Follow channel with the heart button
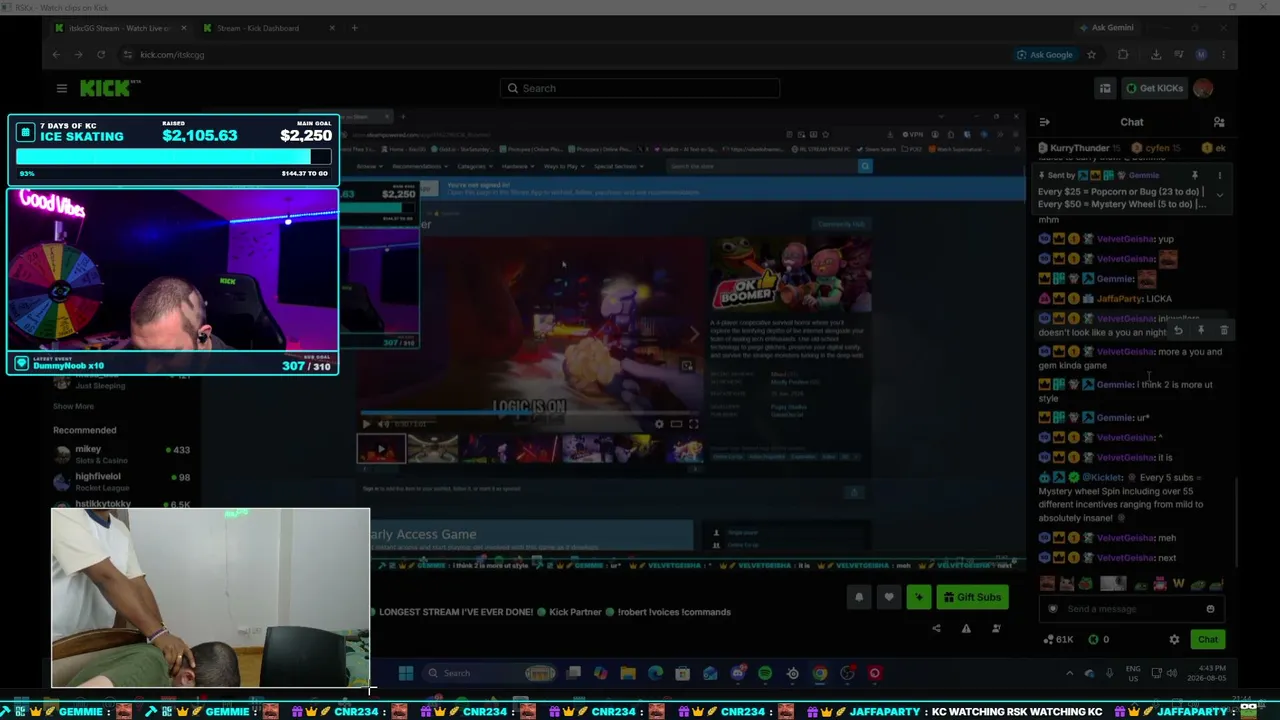 pyautogui.click(x=889, y=597)
